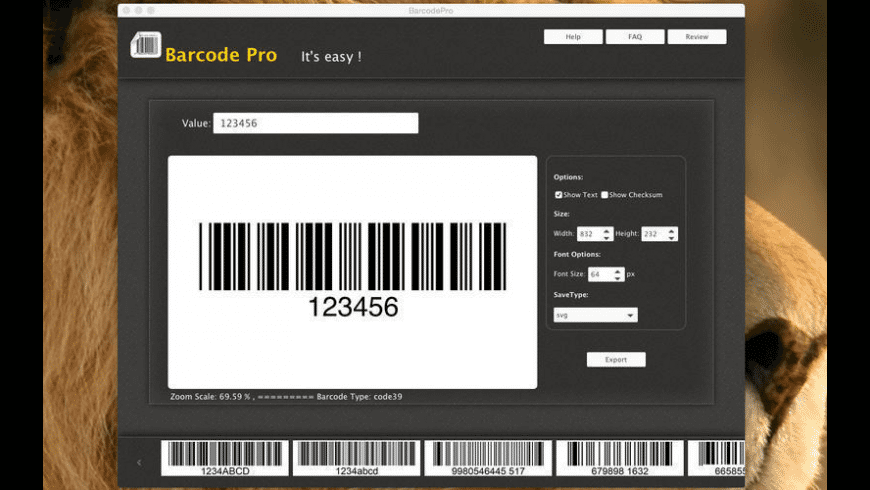The width and height of the screenshot is (870, 490).
Task: Increase Font Size with the up arrow
Action: point(618,271)
